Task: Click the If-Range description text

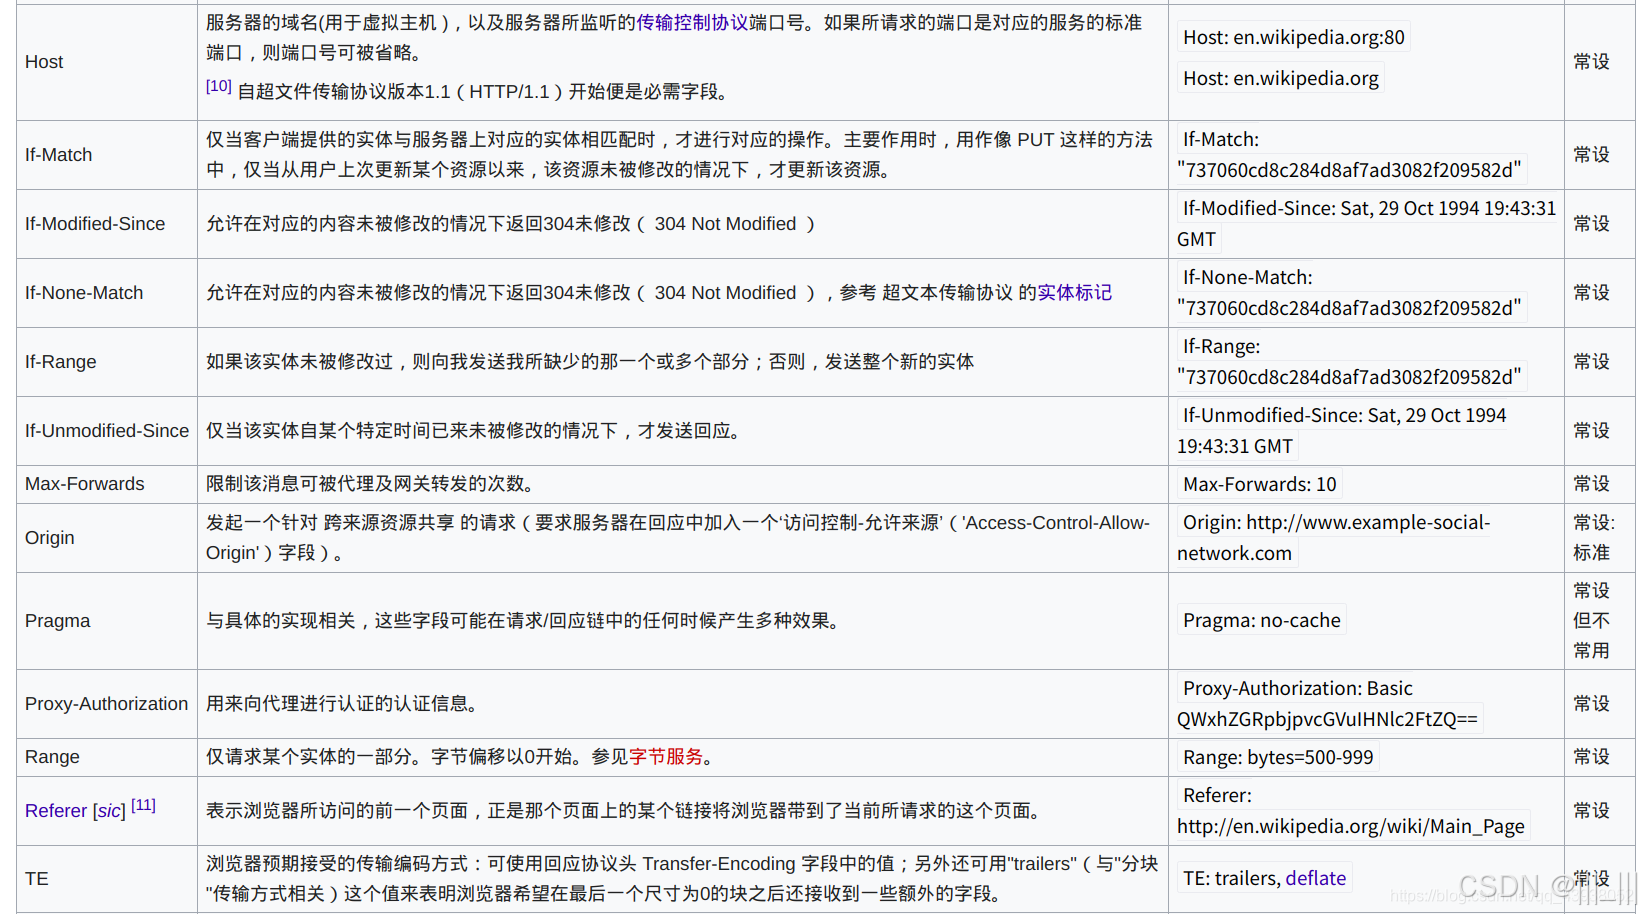Action: (590, 362)
